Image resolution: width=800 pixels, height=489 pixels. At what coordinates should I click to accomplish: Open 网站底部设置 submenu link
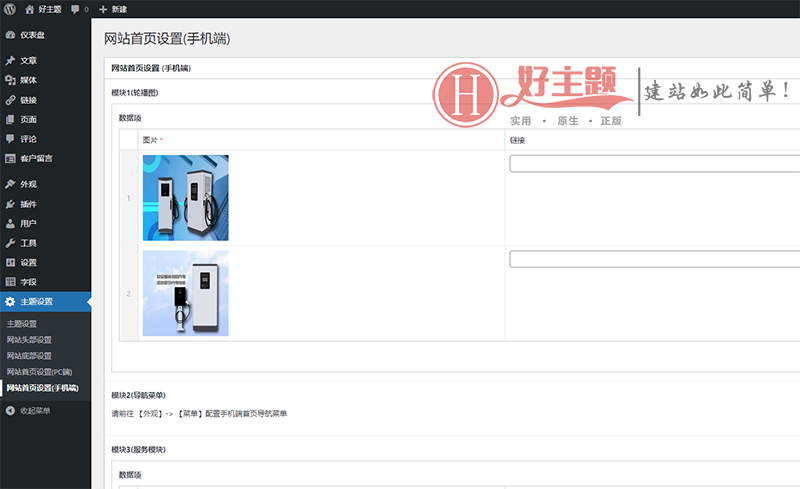click(x=29, y=356)
